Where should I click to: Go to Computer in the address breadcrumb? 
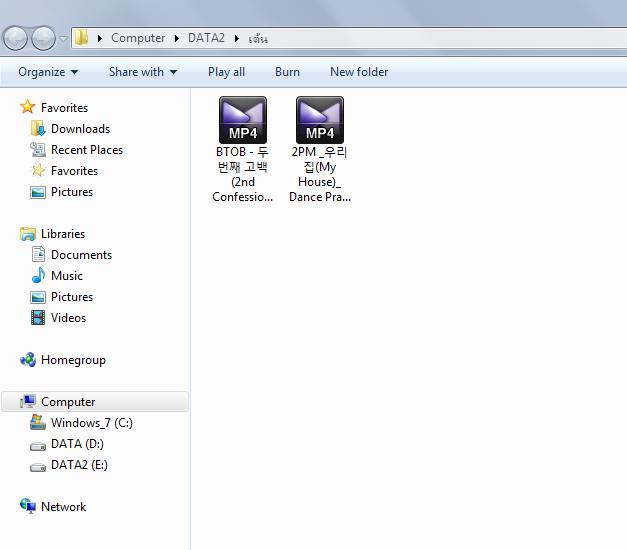coord(138,38)
